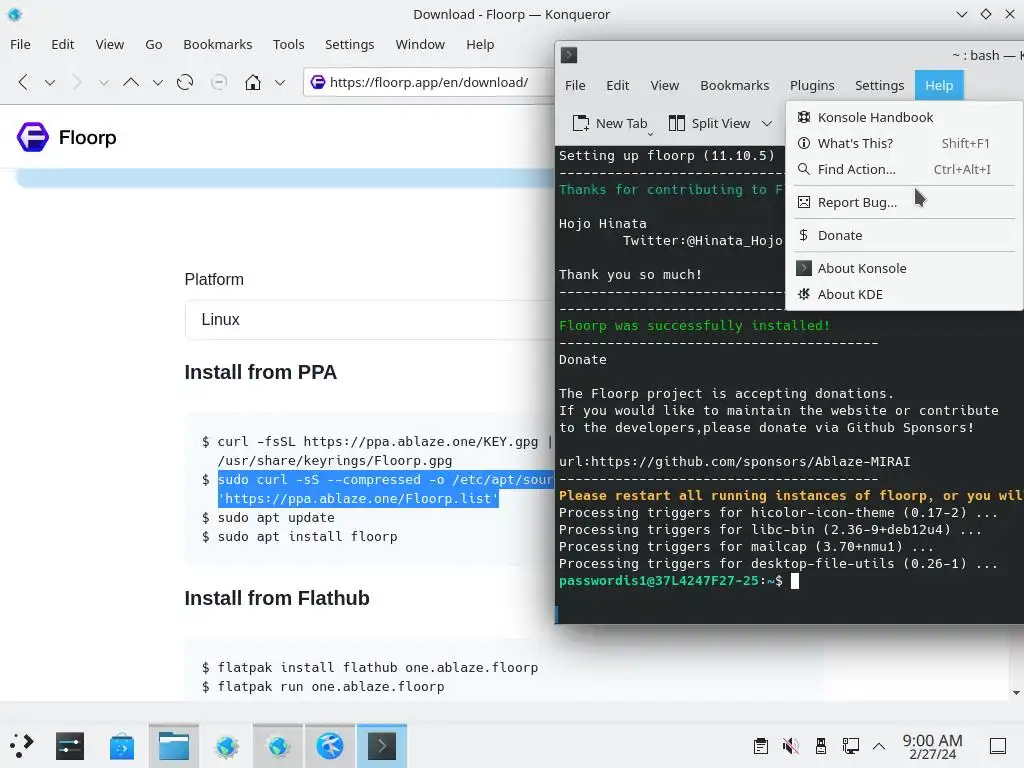This screenshot has height=768, width=1024.
Task: Open Konsole Handbook from Help menu
Action: [x=904, y=118]
